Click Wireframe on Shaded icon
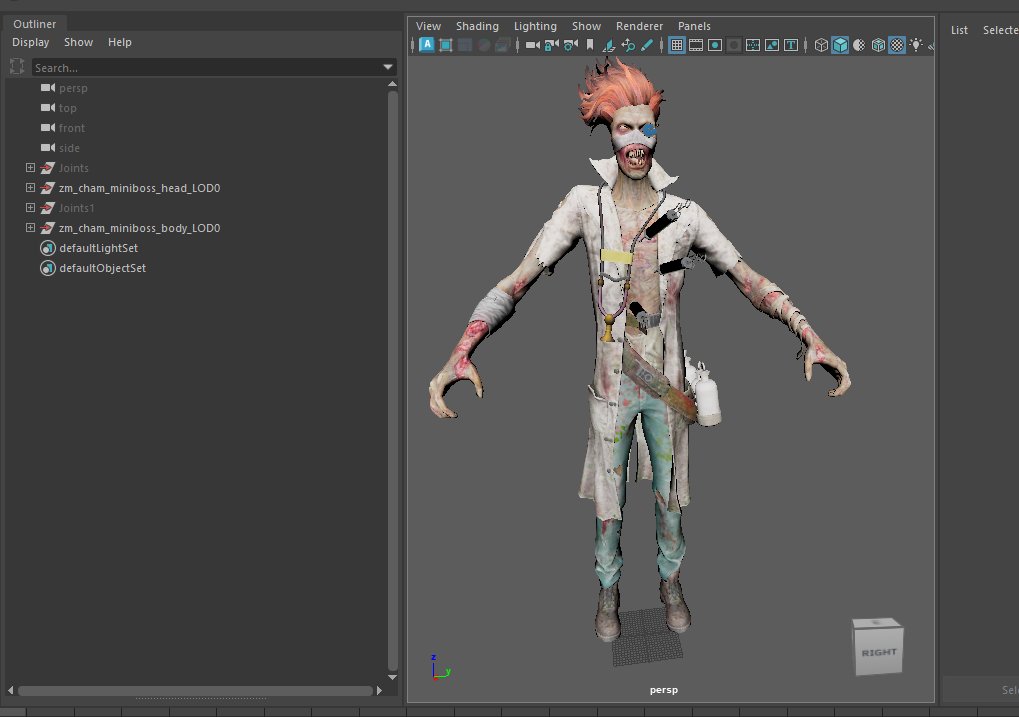This screenshot has width=1019, height=717. (878, 45)
